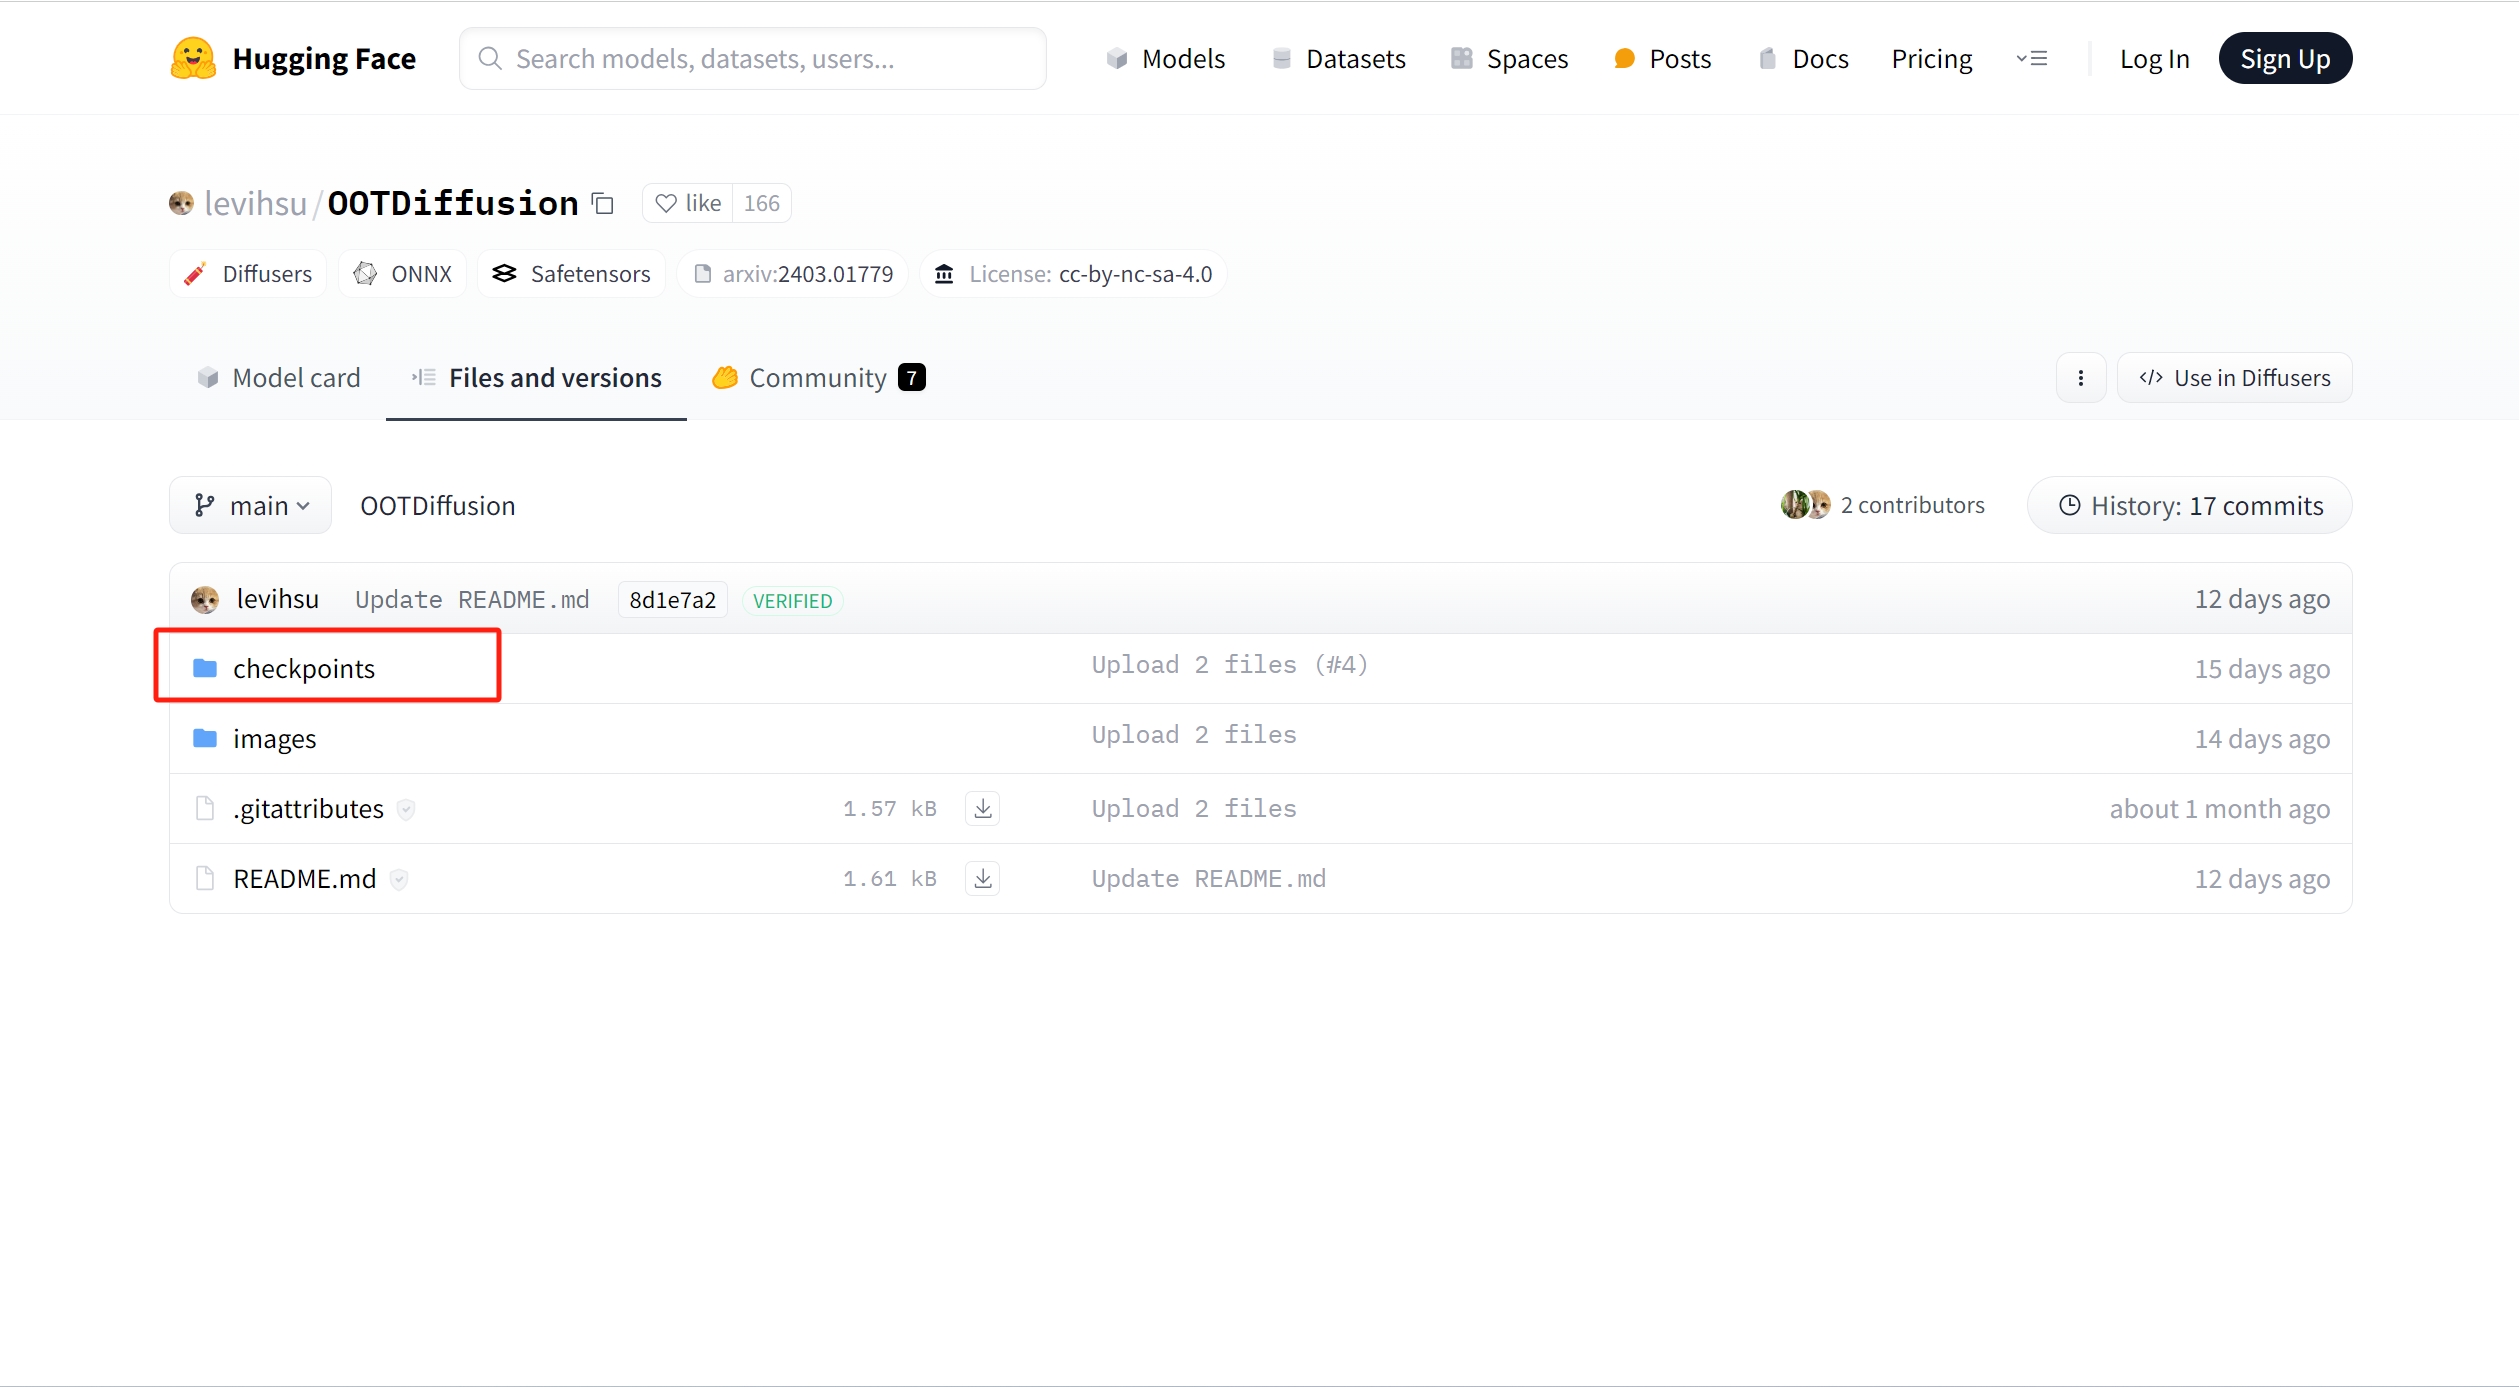The image size is (2519, 1387).
Task: Click the commit hash 8d1e7a2
Action: pos(672,600)
